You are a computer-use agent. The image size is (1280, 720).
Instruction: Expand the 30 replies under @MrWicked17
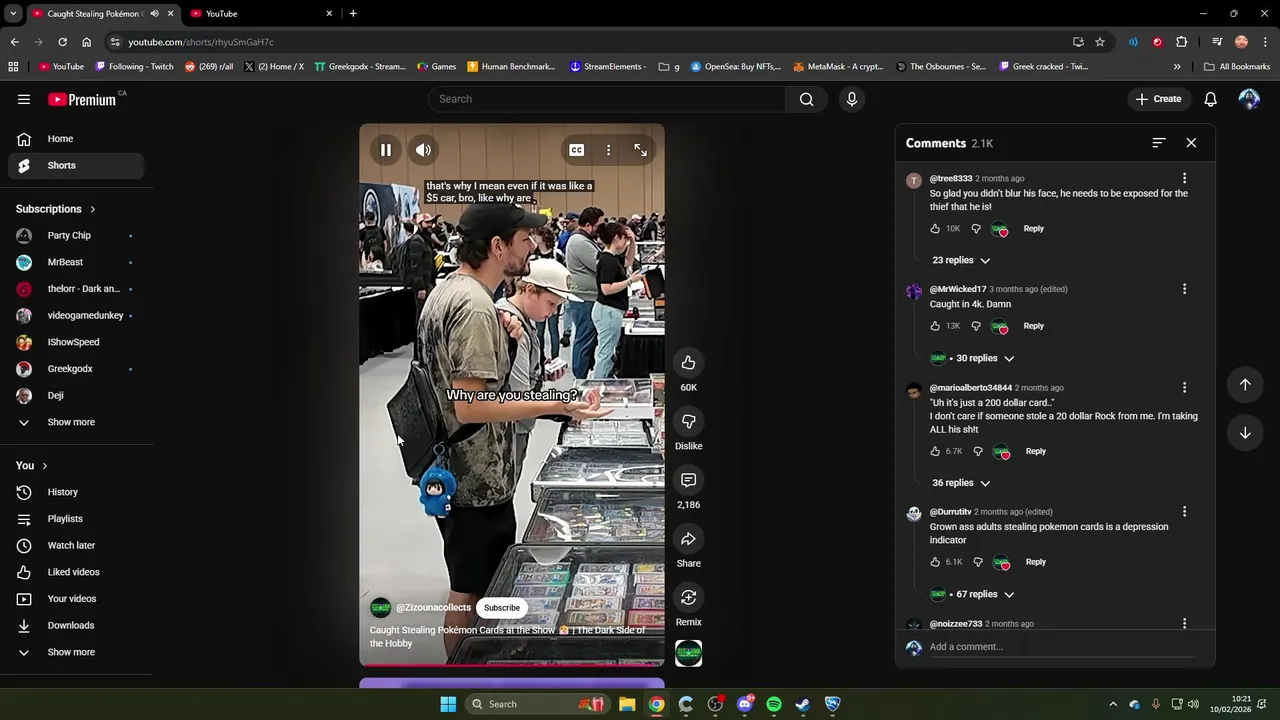tap(985, 358)
